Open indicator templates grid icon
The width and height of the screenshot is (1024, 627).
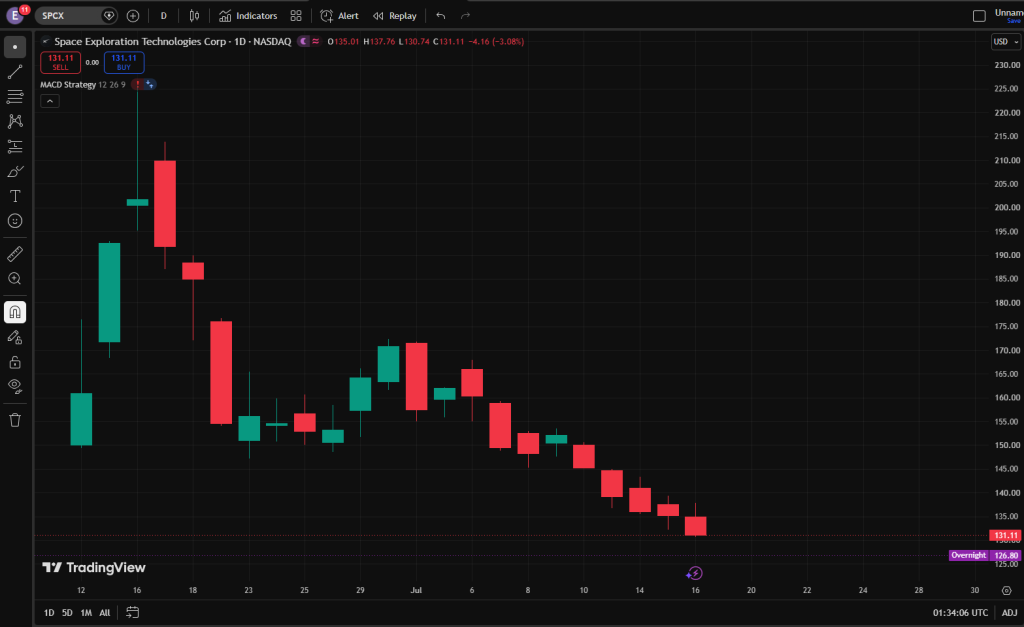point(296,16)
